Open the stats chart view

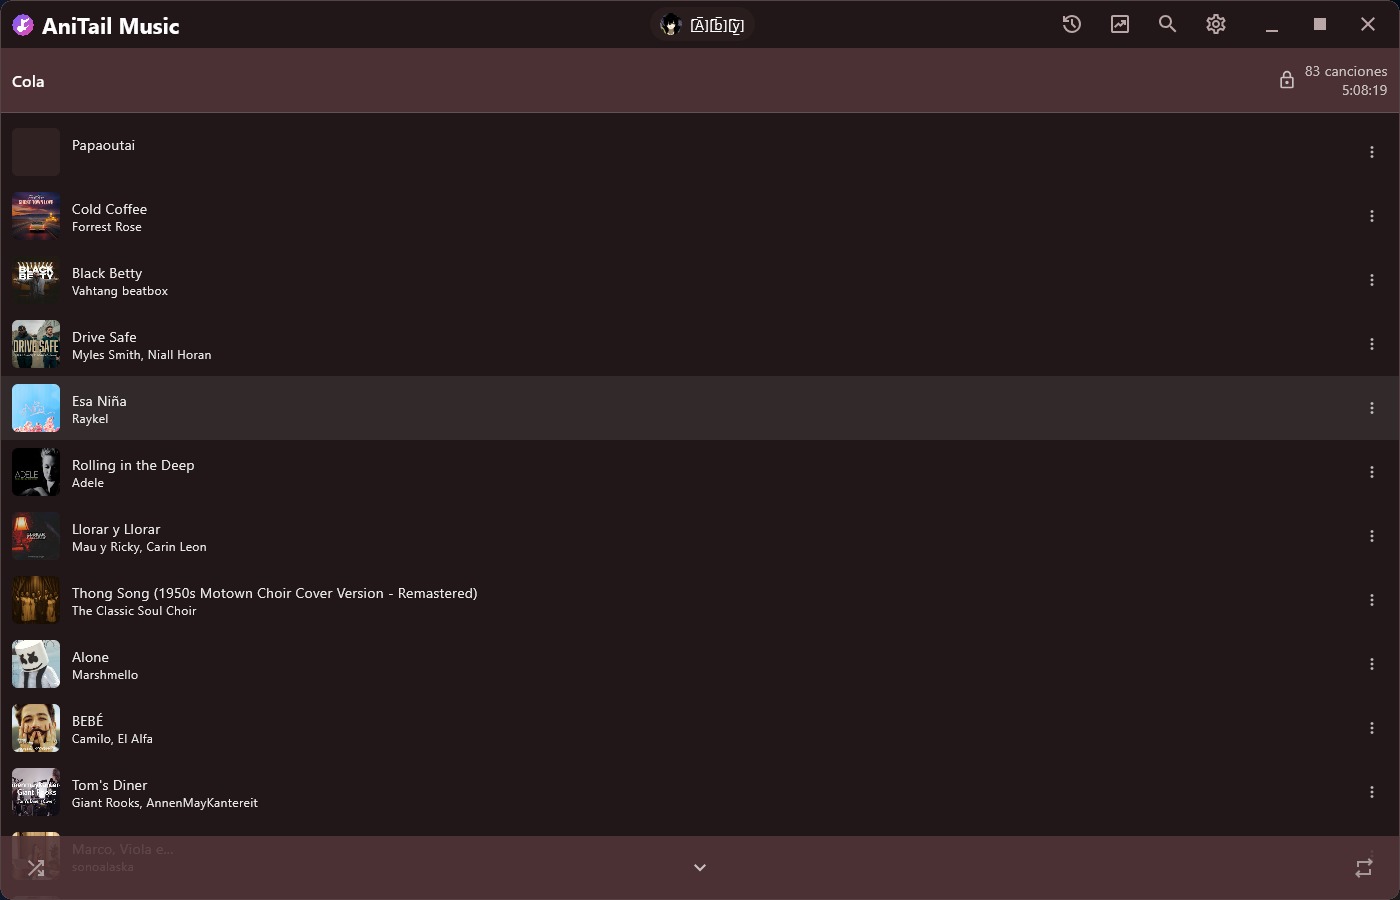pyautogui.click(x=1119, y=24)
